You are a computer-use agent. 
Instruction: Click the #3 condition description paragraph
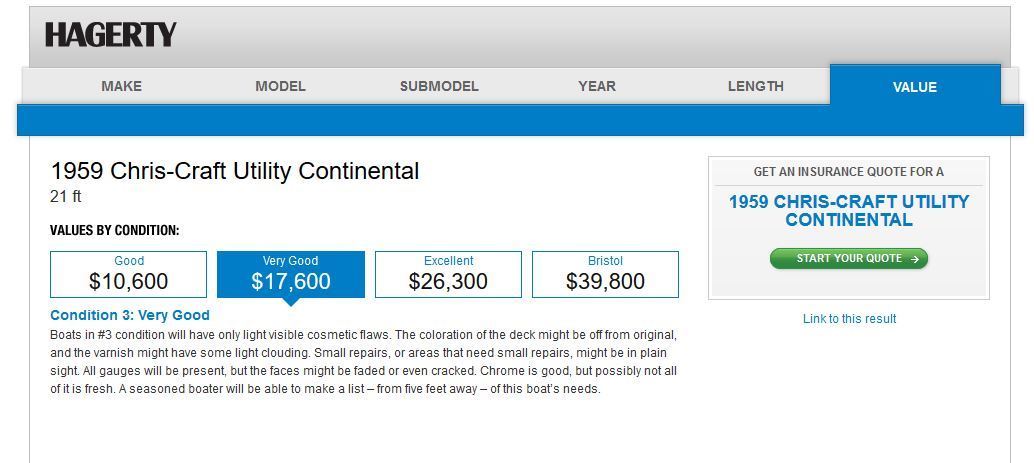(x=363, y=362)
